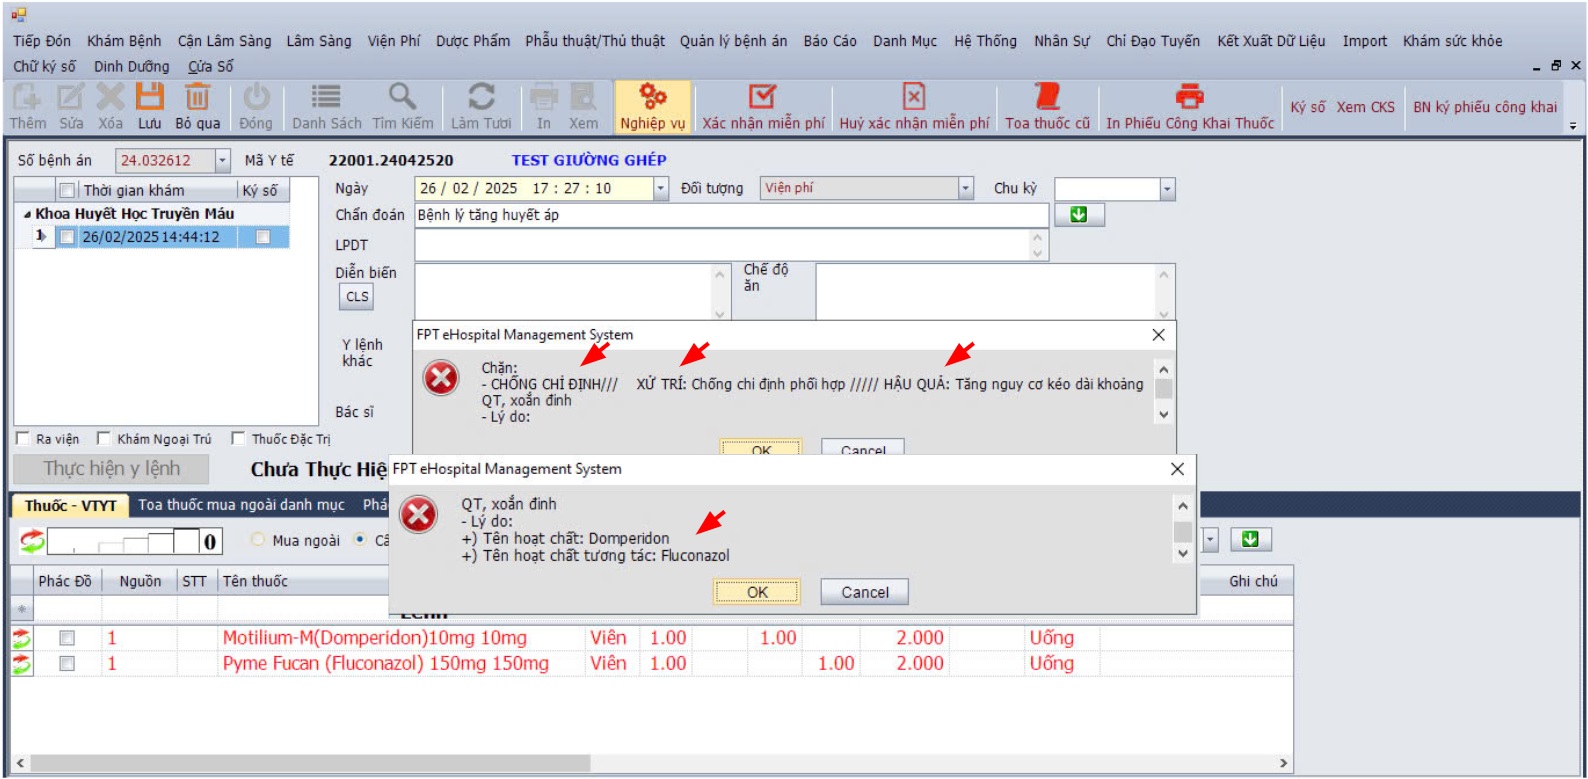The width and height of the screenshot is (1588, 779).
Task: Click the Làm Tươi refresh icon
Action: [481, 96]
